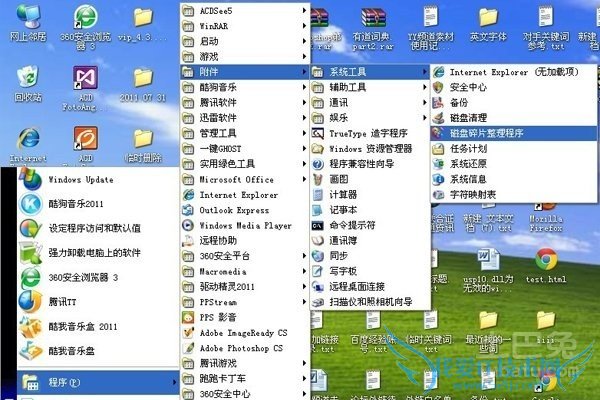600x400 pixels.
Task: Click 酷我音乐盒 2011 icon
Action: coord(31,327)
